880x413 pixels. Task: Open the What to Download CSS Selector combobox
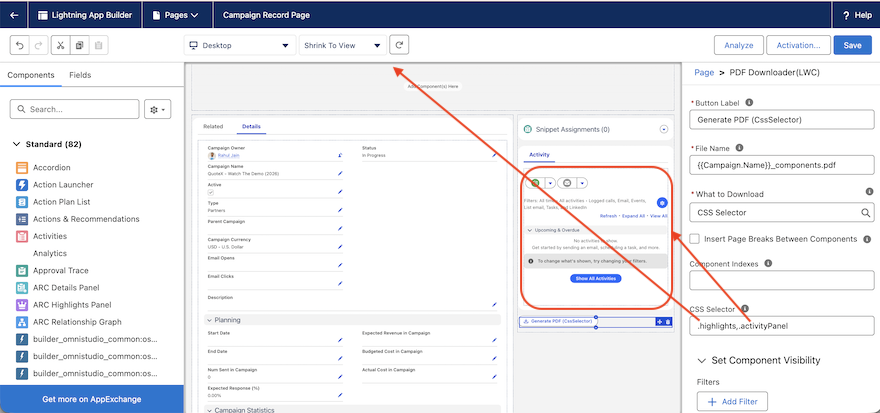click(x=781, y=213)
